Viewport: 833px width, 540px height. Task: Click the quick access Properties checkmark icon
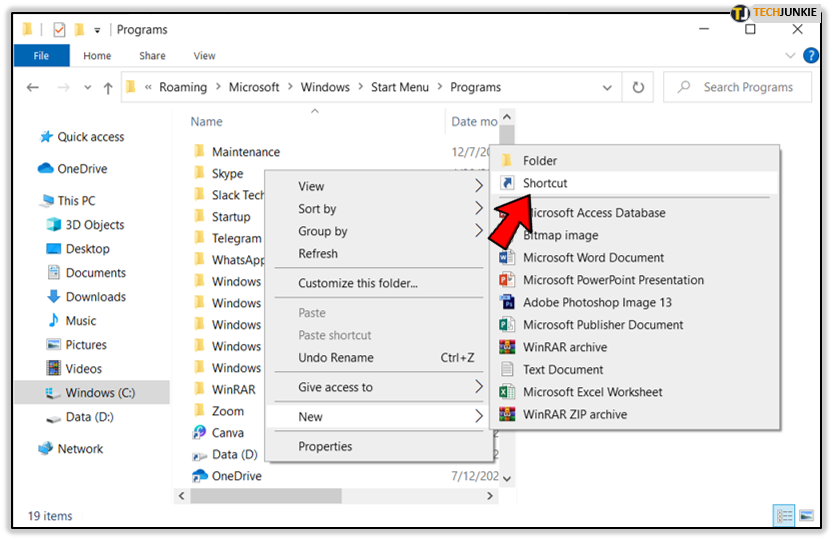[x=60, y=30]
